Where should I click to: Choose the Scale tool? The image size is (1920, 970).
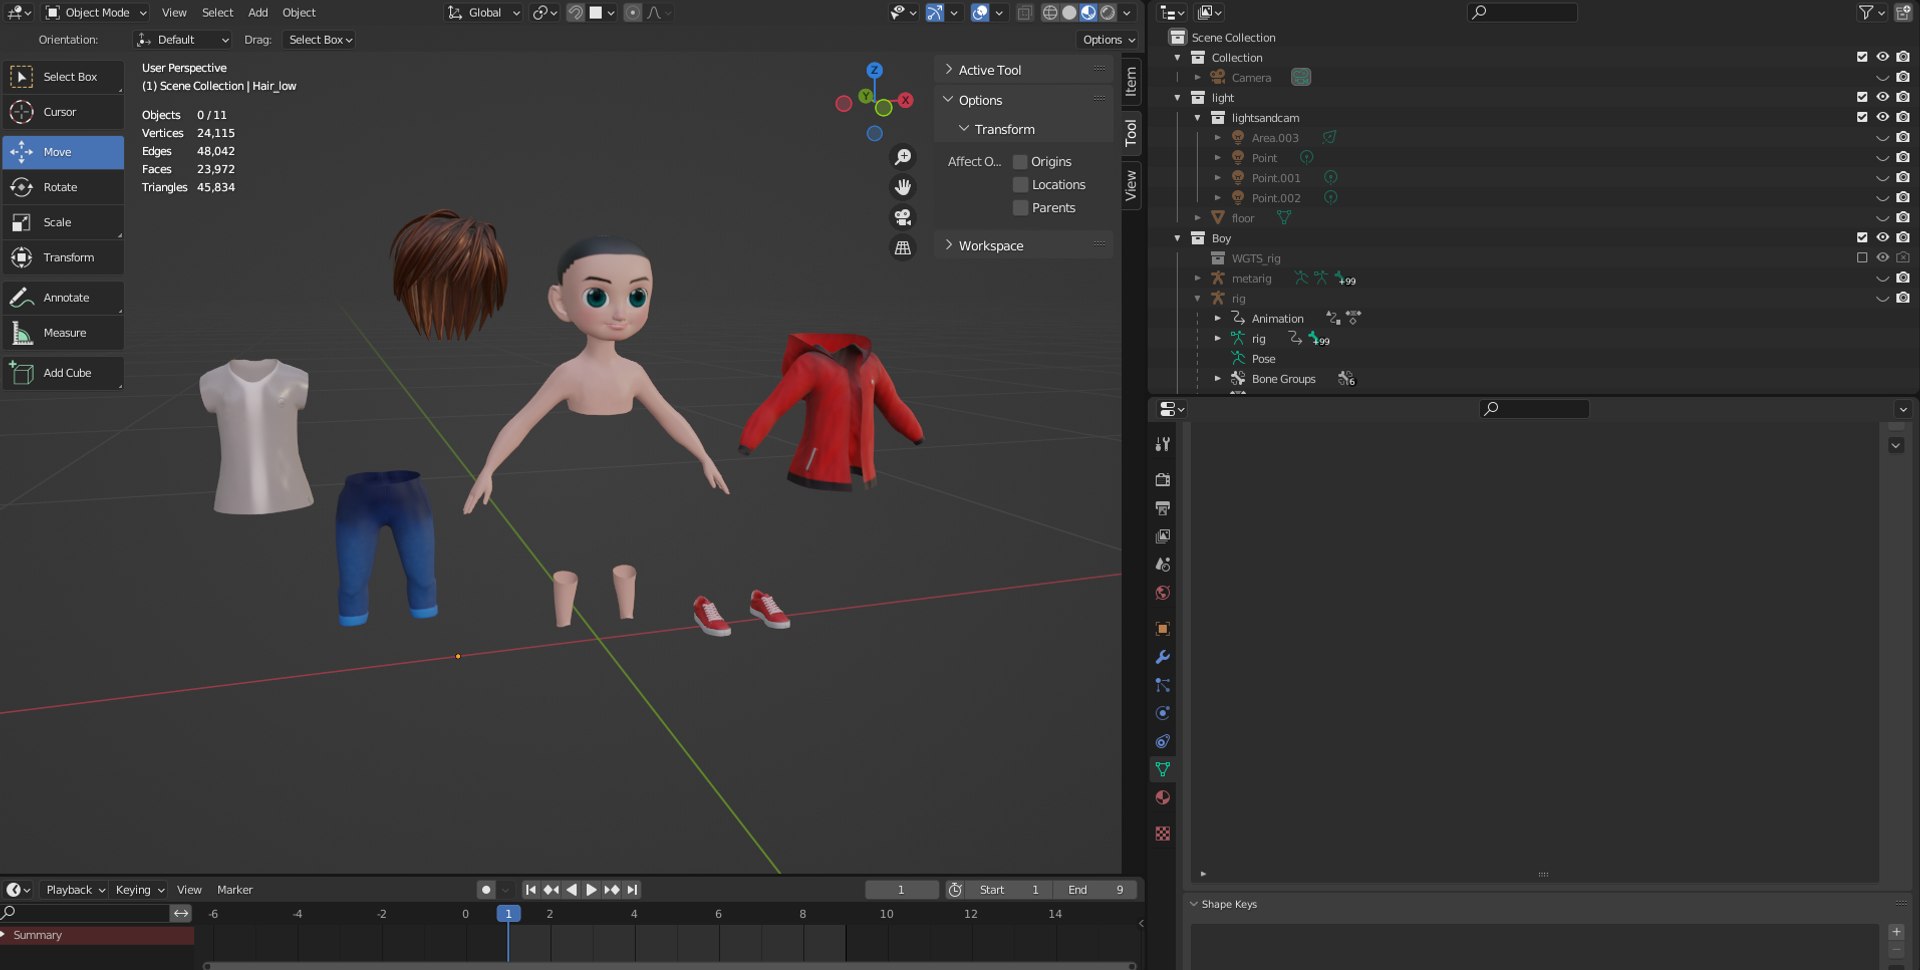point(63,222)
